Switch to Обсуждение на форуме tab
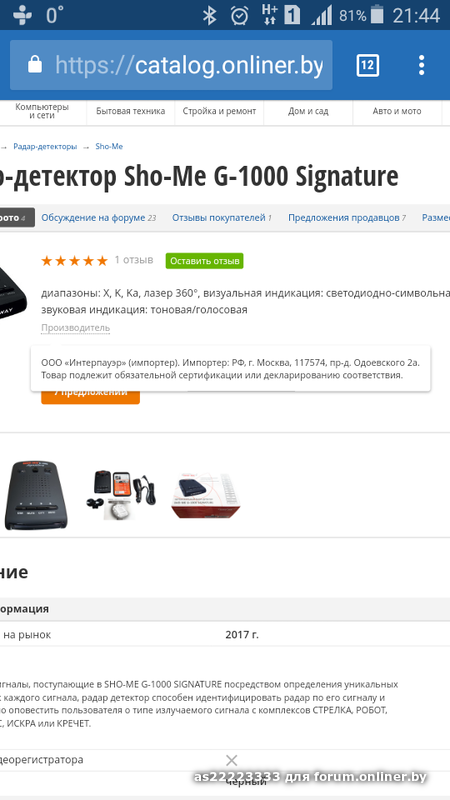The width and height of the screenshot is (450, 800). pyautogui.click(x=98, y=218)
